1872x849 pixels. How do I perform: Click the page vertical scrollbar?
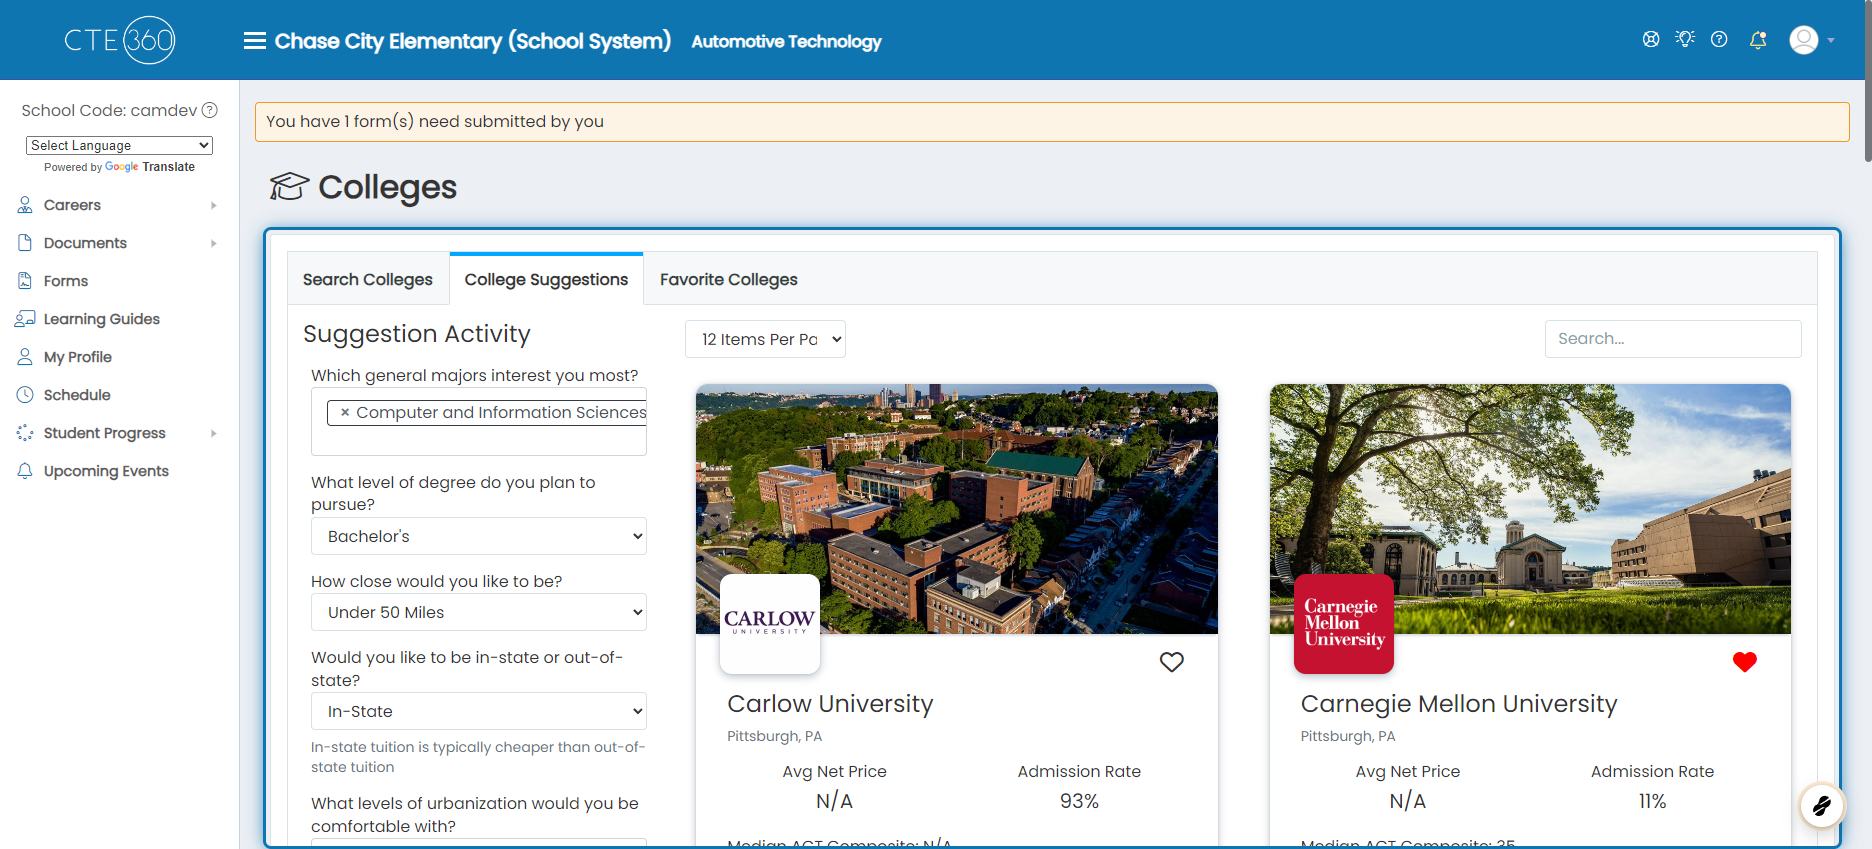click(x=1868, y=80)
